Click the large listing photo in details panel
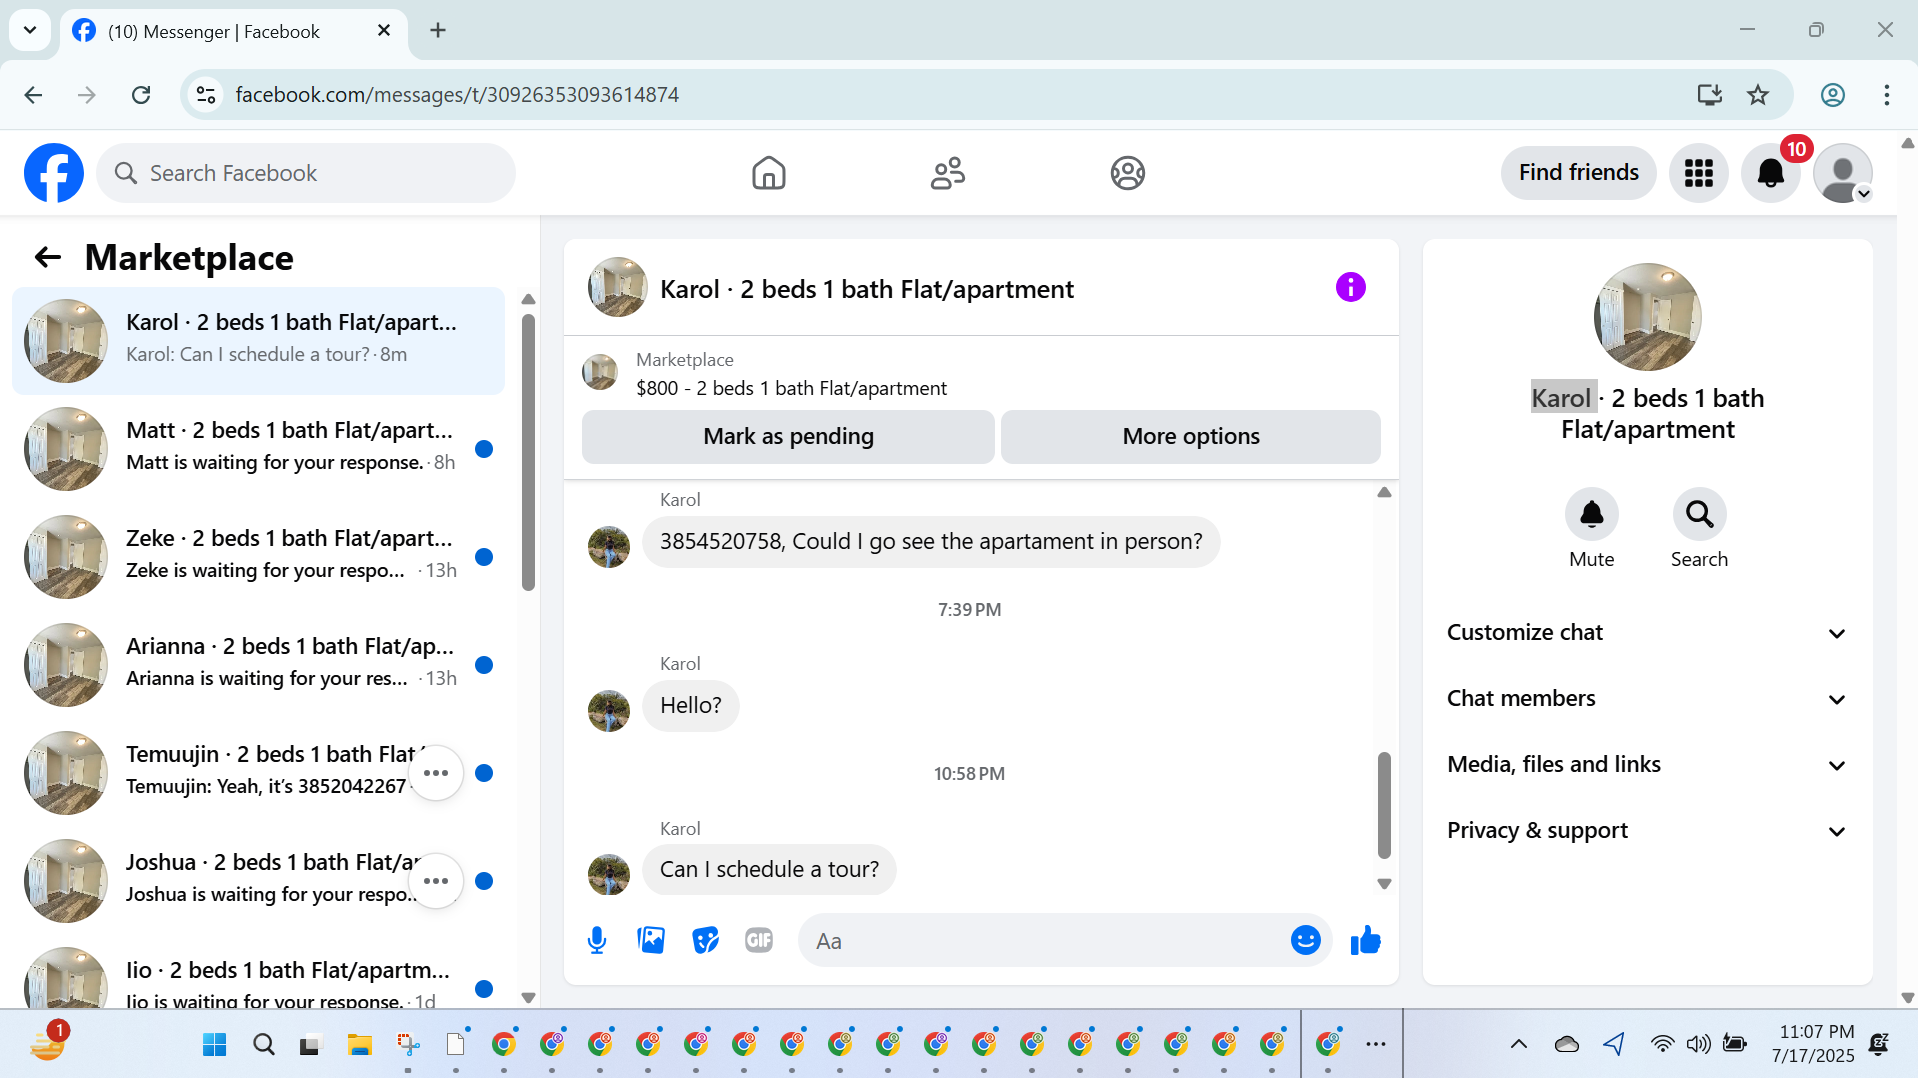This screenshot has height=1078, width=1918. pos(1647,317)
